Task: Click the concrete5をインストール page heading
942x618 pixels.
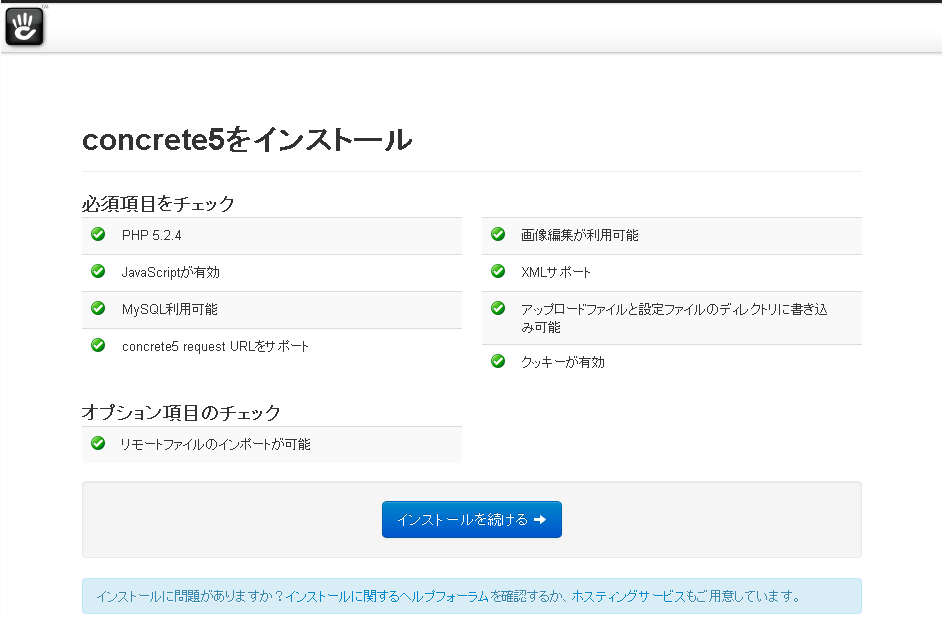Action: (246, 140)
